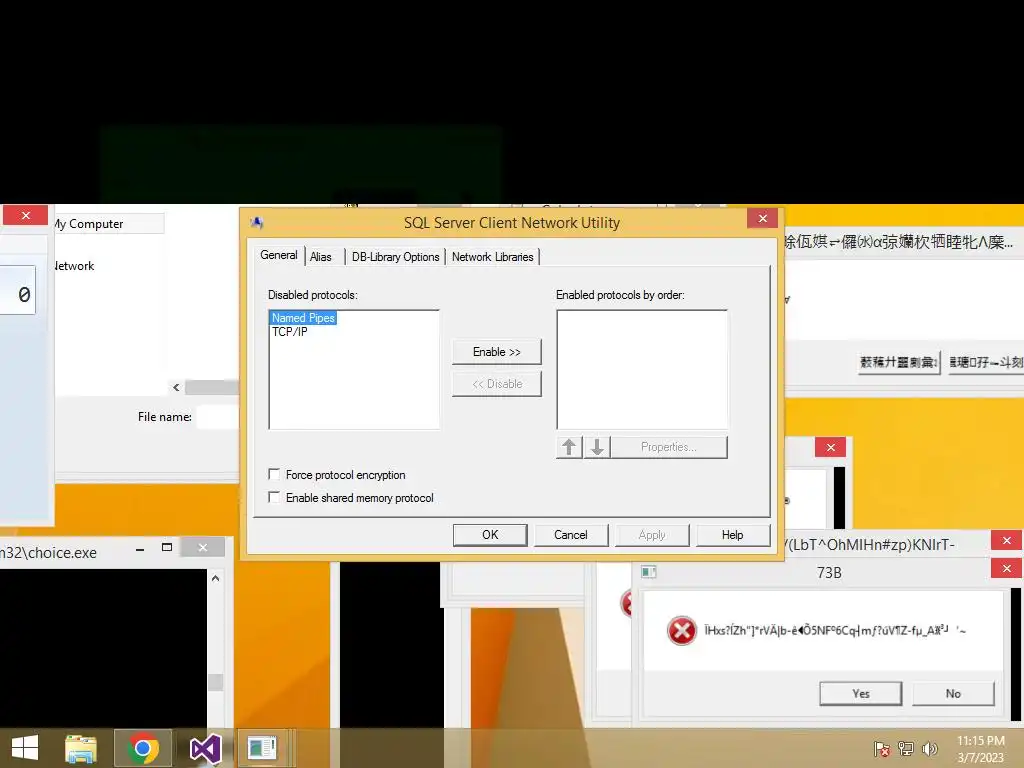
Task: Toggle Force protocol encryption checkbox
Action: click(x=274, y=474)
